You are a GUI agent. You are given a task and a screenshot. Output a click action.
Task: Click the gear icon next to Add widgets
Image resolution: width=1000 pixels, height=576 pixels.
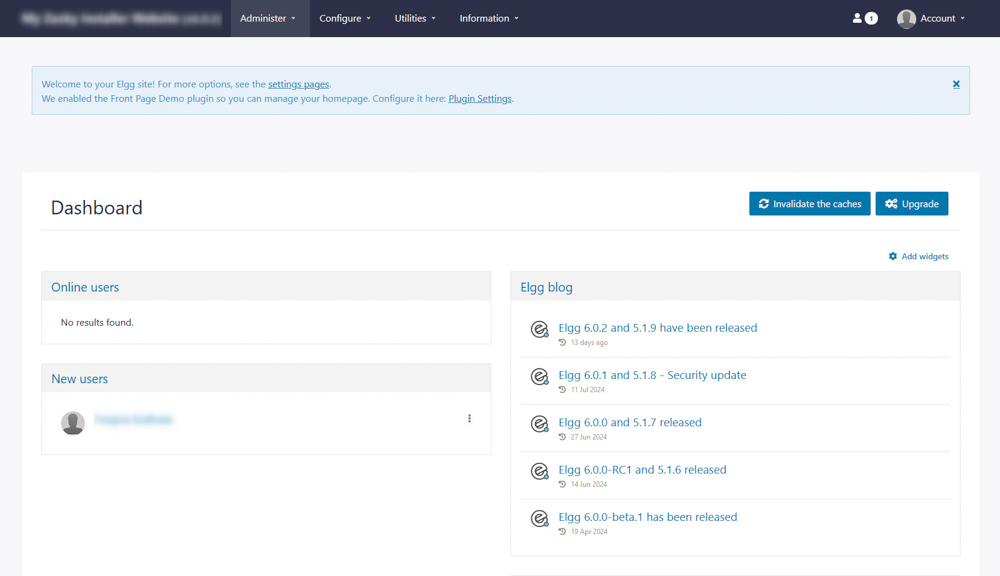tap(893, 256)
